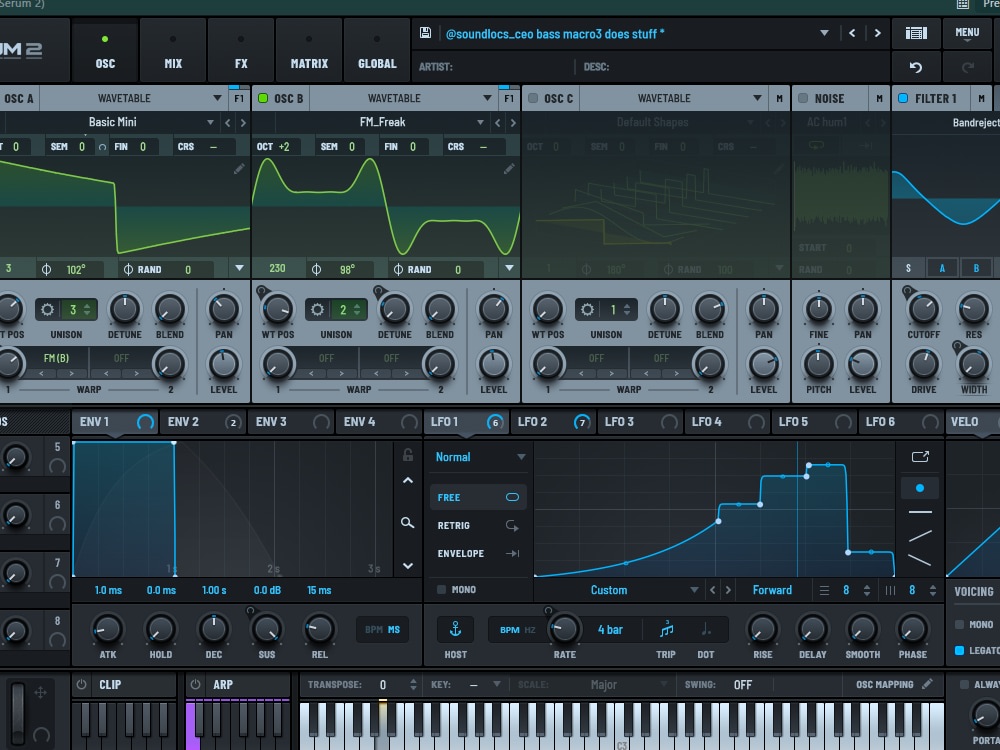Viewport: 1000px width, 750px height.
Task: Save preset using the floppy disk icon
Action: tap(425, 33)
